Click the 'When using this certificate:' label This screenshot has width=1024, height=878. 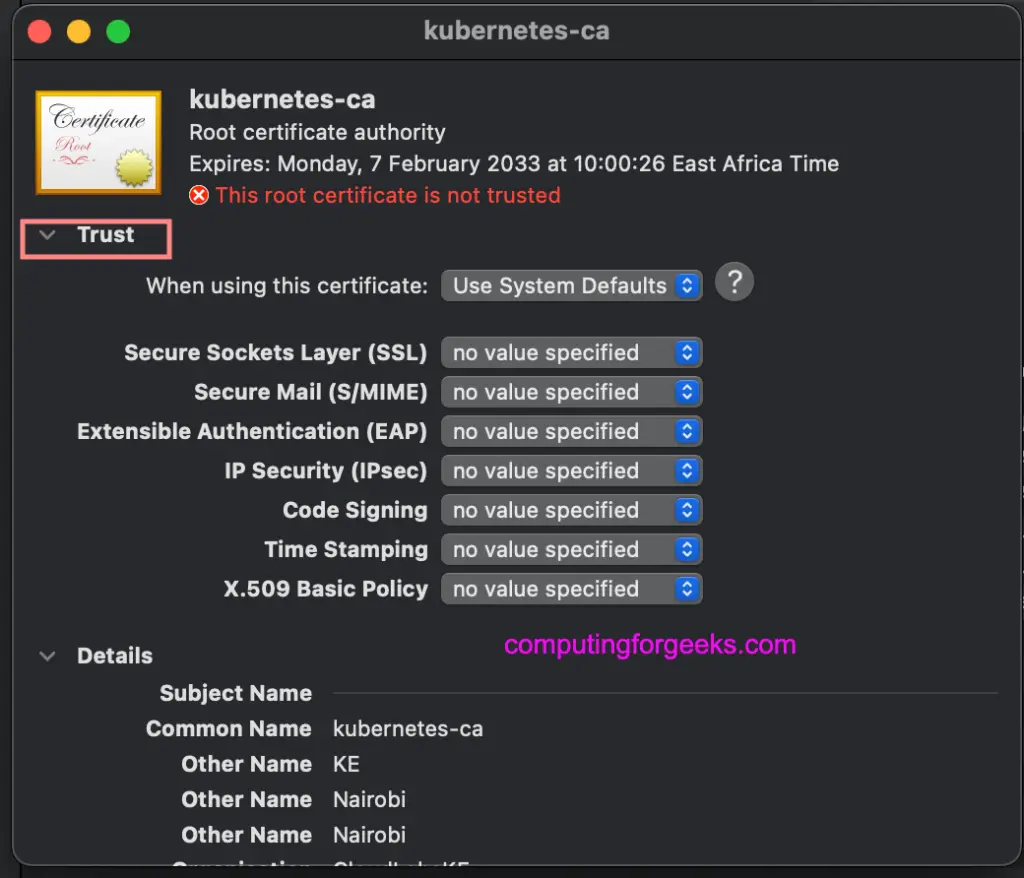(x=287, y=286)
